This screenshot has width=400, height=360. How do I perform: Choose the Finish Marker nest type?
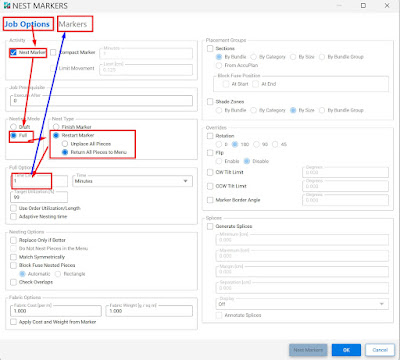tap(56, 127)
